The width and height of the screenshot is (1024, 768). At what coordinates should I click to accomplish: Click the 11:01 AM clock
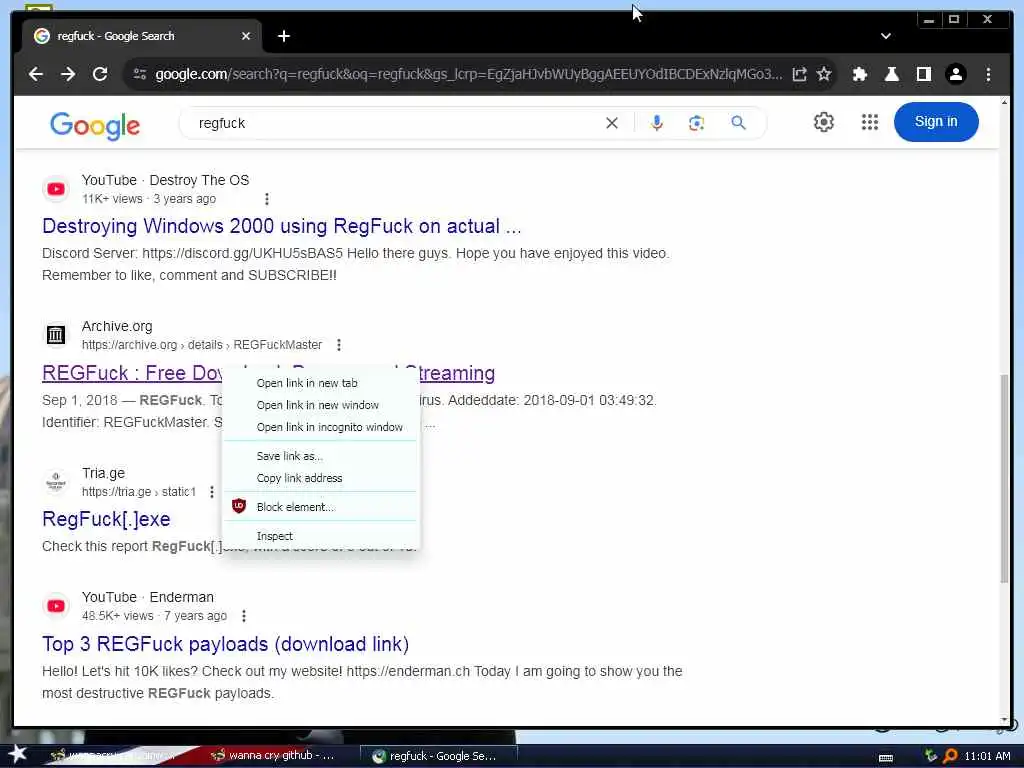point(987,756)
